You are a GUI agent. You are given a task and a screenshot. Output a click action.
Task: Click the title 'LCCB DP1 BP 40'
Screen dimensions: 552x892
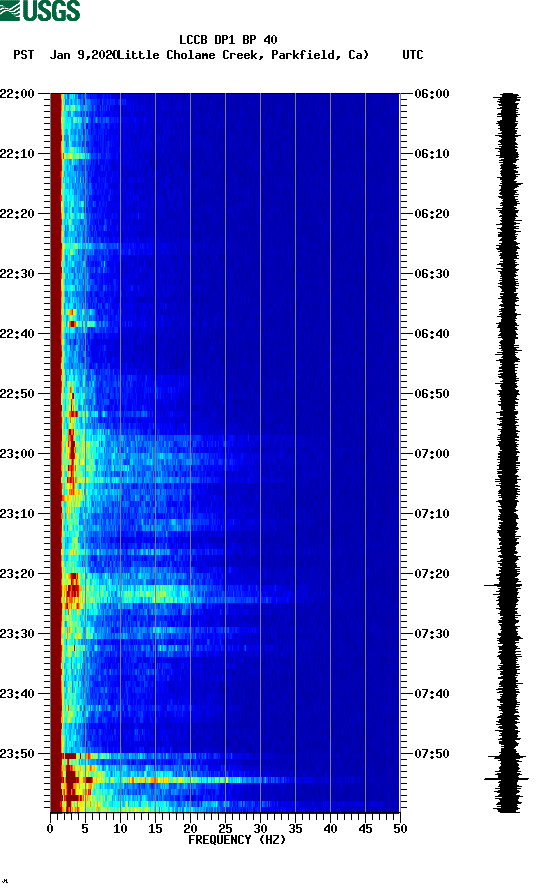pyautogui.click(x=228, y=40)
